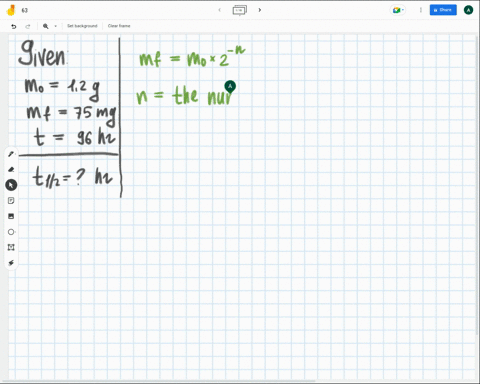
Task: Select the Eraser tool
Action: pos(11,170)
